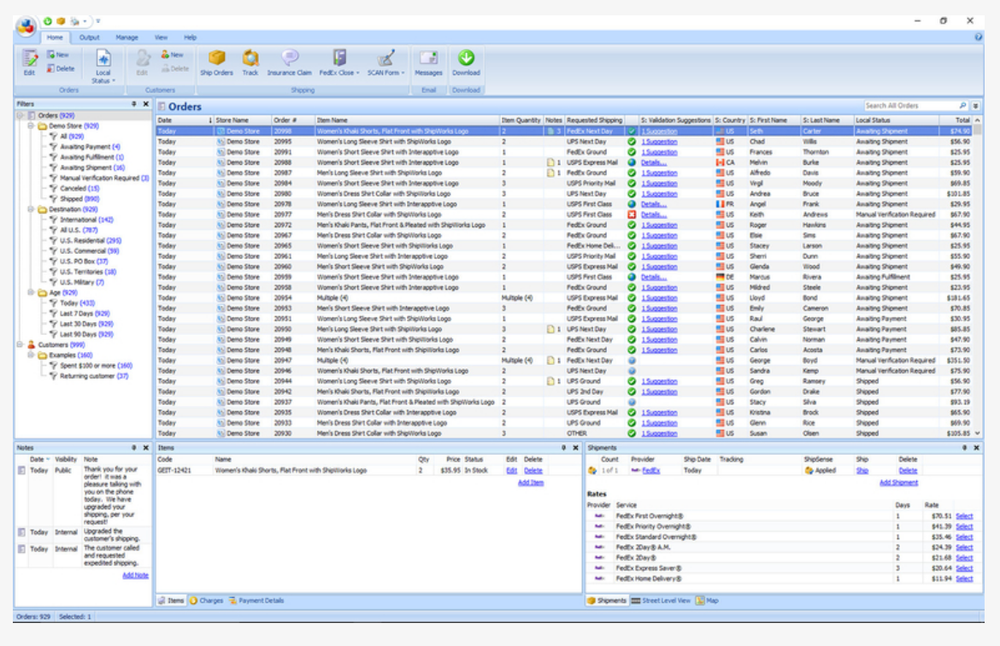The image size is (1000, 646).
Task: Open the FedEx Close dropdown
Action: 339,62
